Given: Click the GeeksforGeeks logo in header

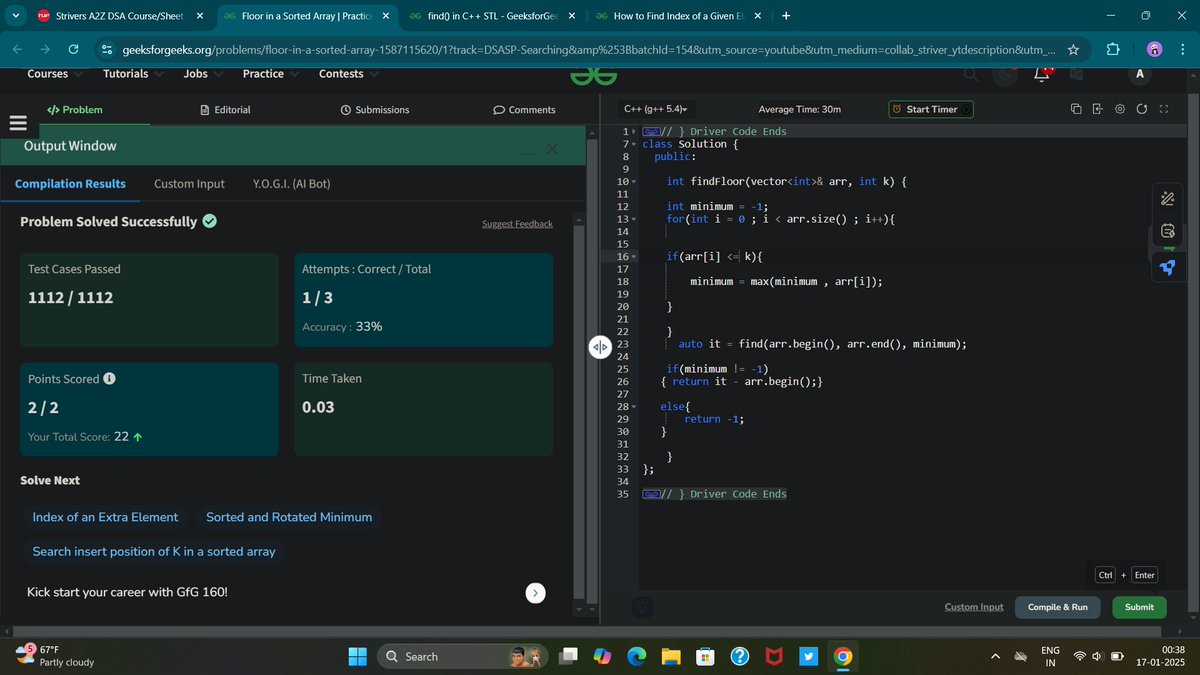Looking at the screenshot, I should 594,74.
